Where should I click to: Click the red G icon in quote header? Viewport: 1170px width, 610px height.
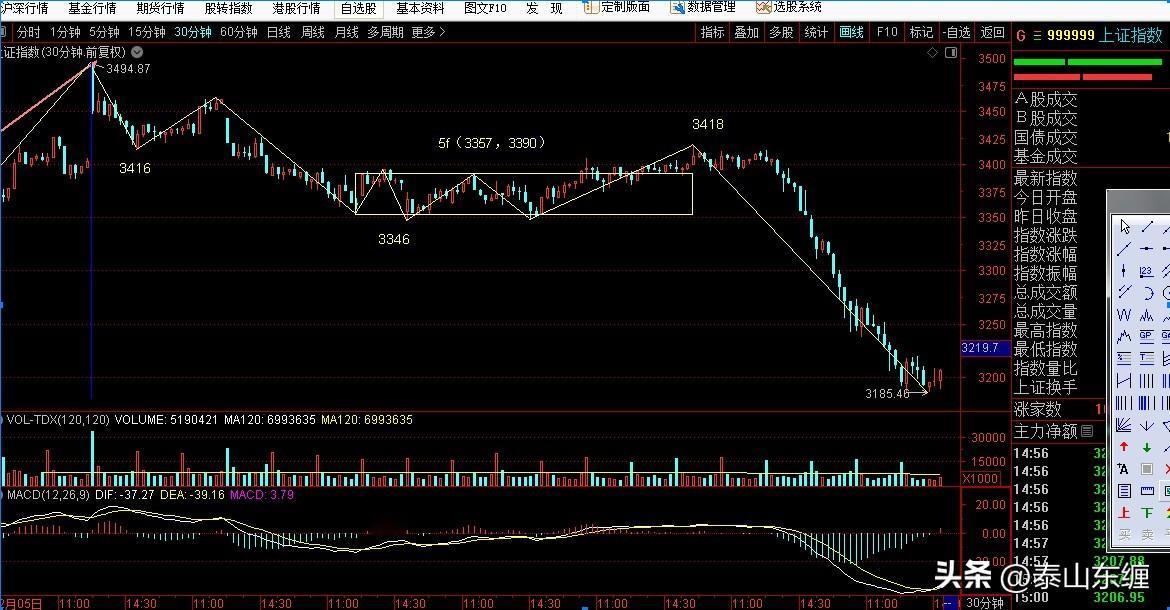[1021, 35]
